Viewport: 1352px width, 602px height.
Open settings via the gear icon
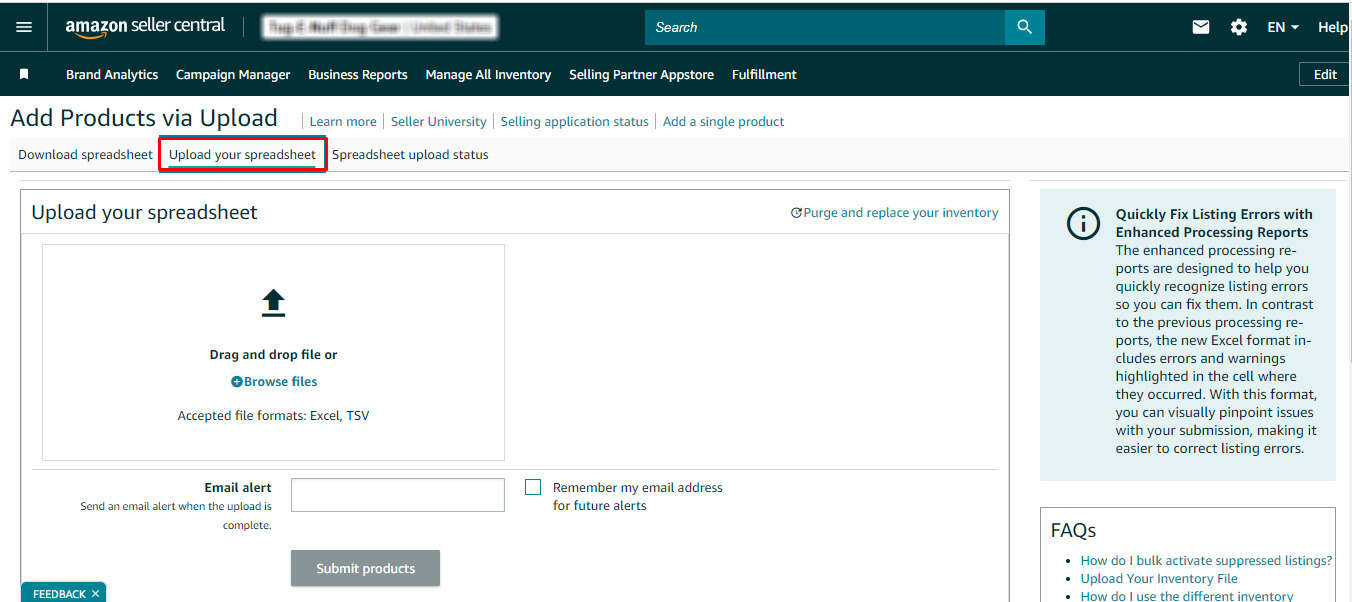tap(1239, 27)
